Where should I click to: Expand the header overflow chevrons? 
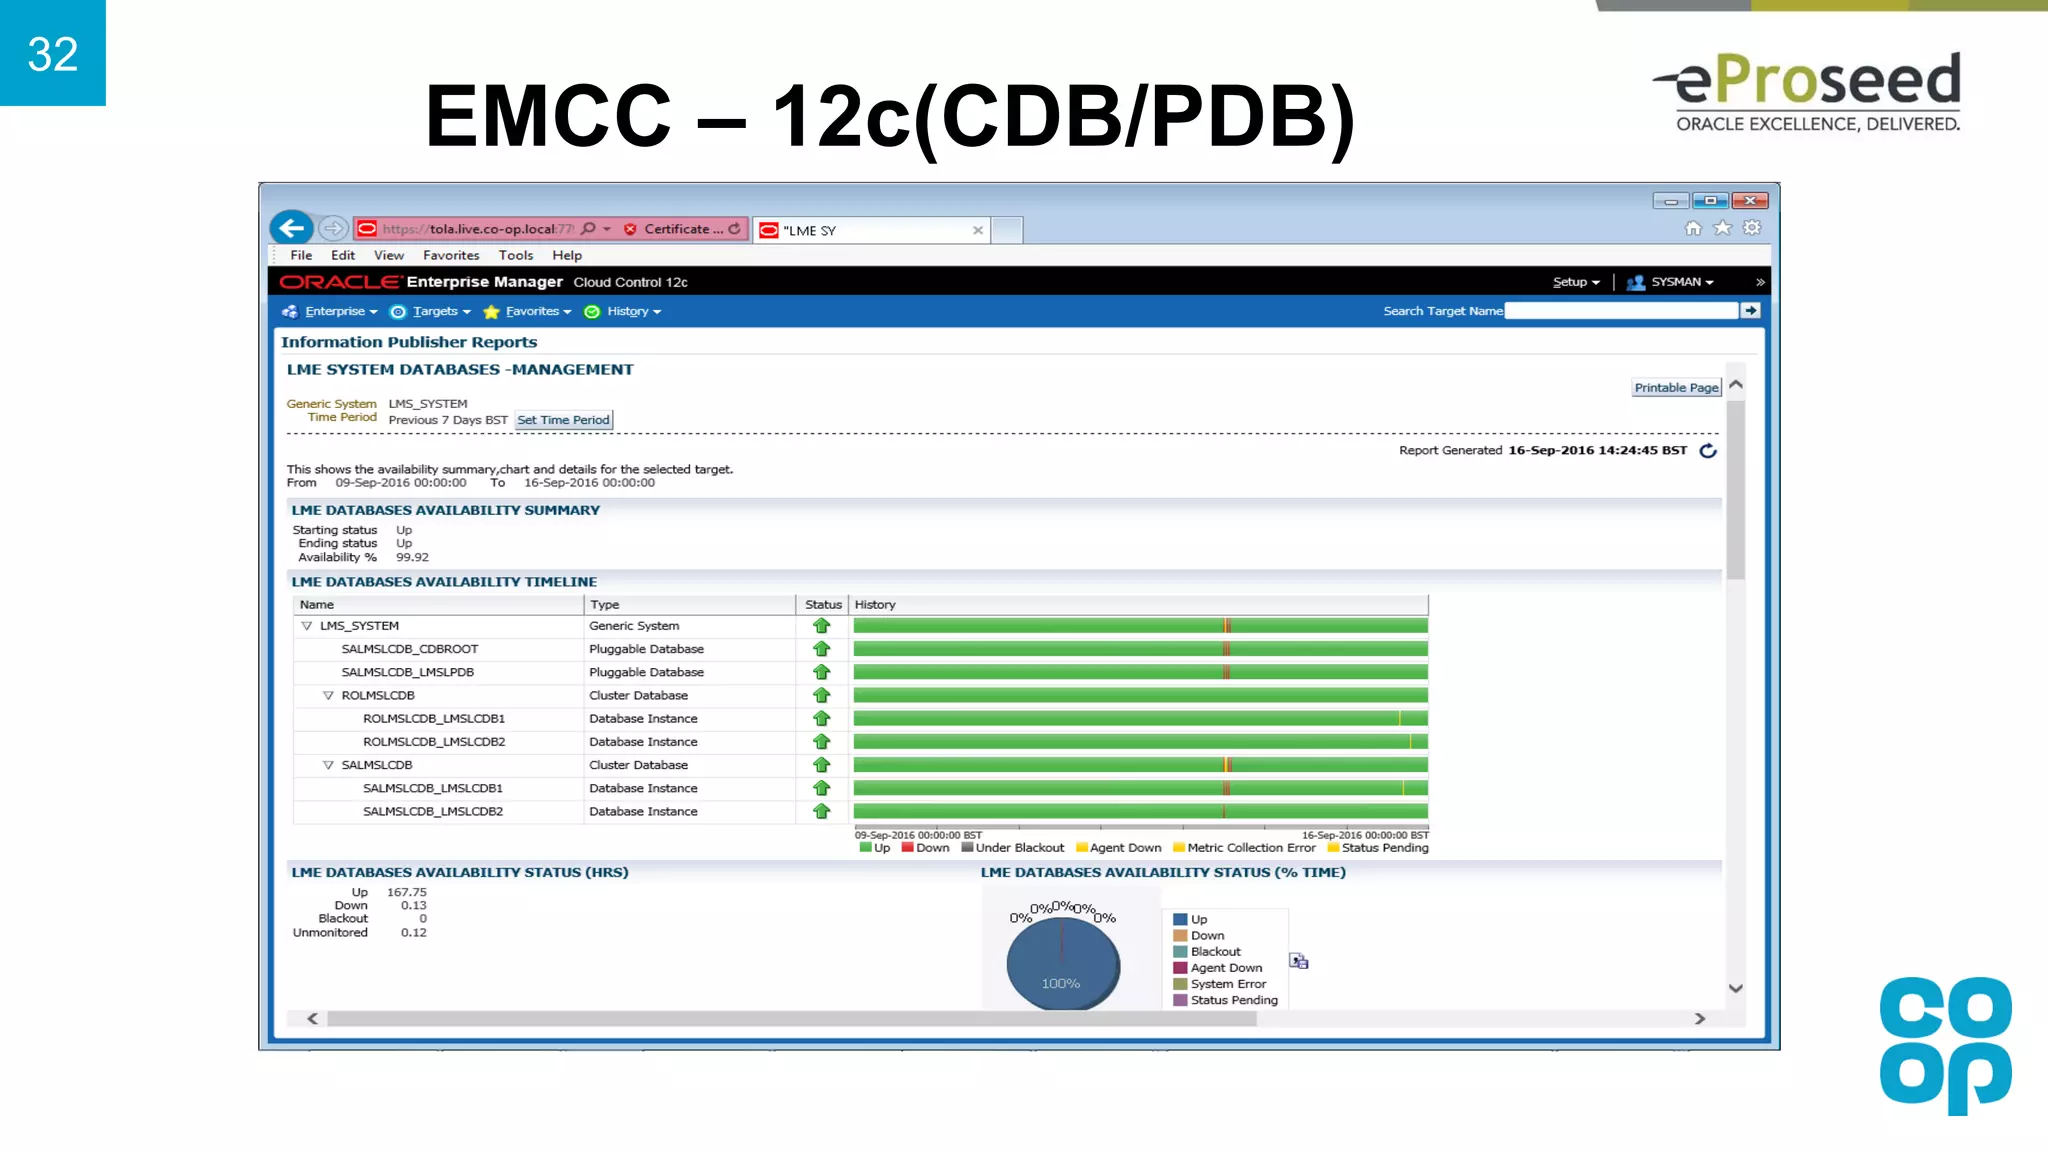coord(1760,282)
